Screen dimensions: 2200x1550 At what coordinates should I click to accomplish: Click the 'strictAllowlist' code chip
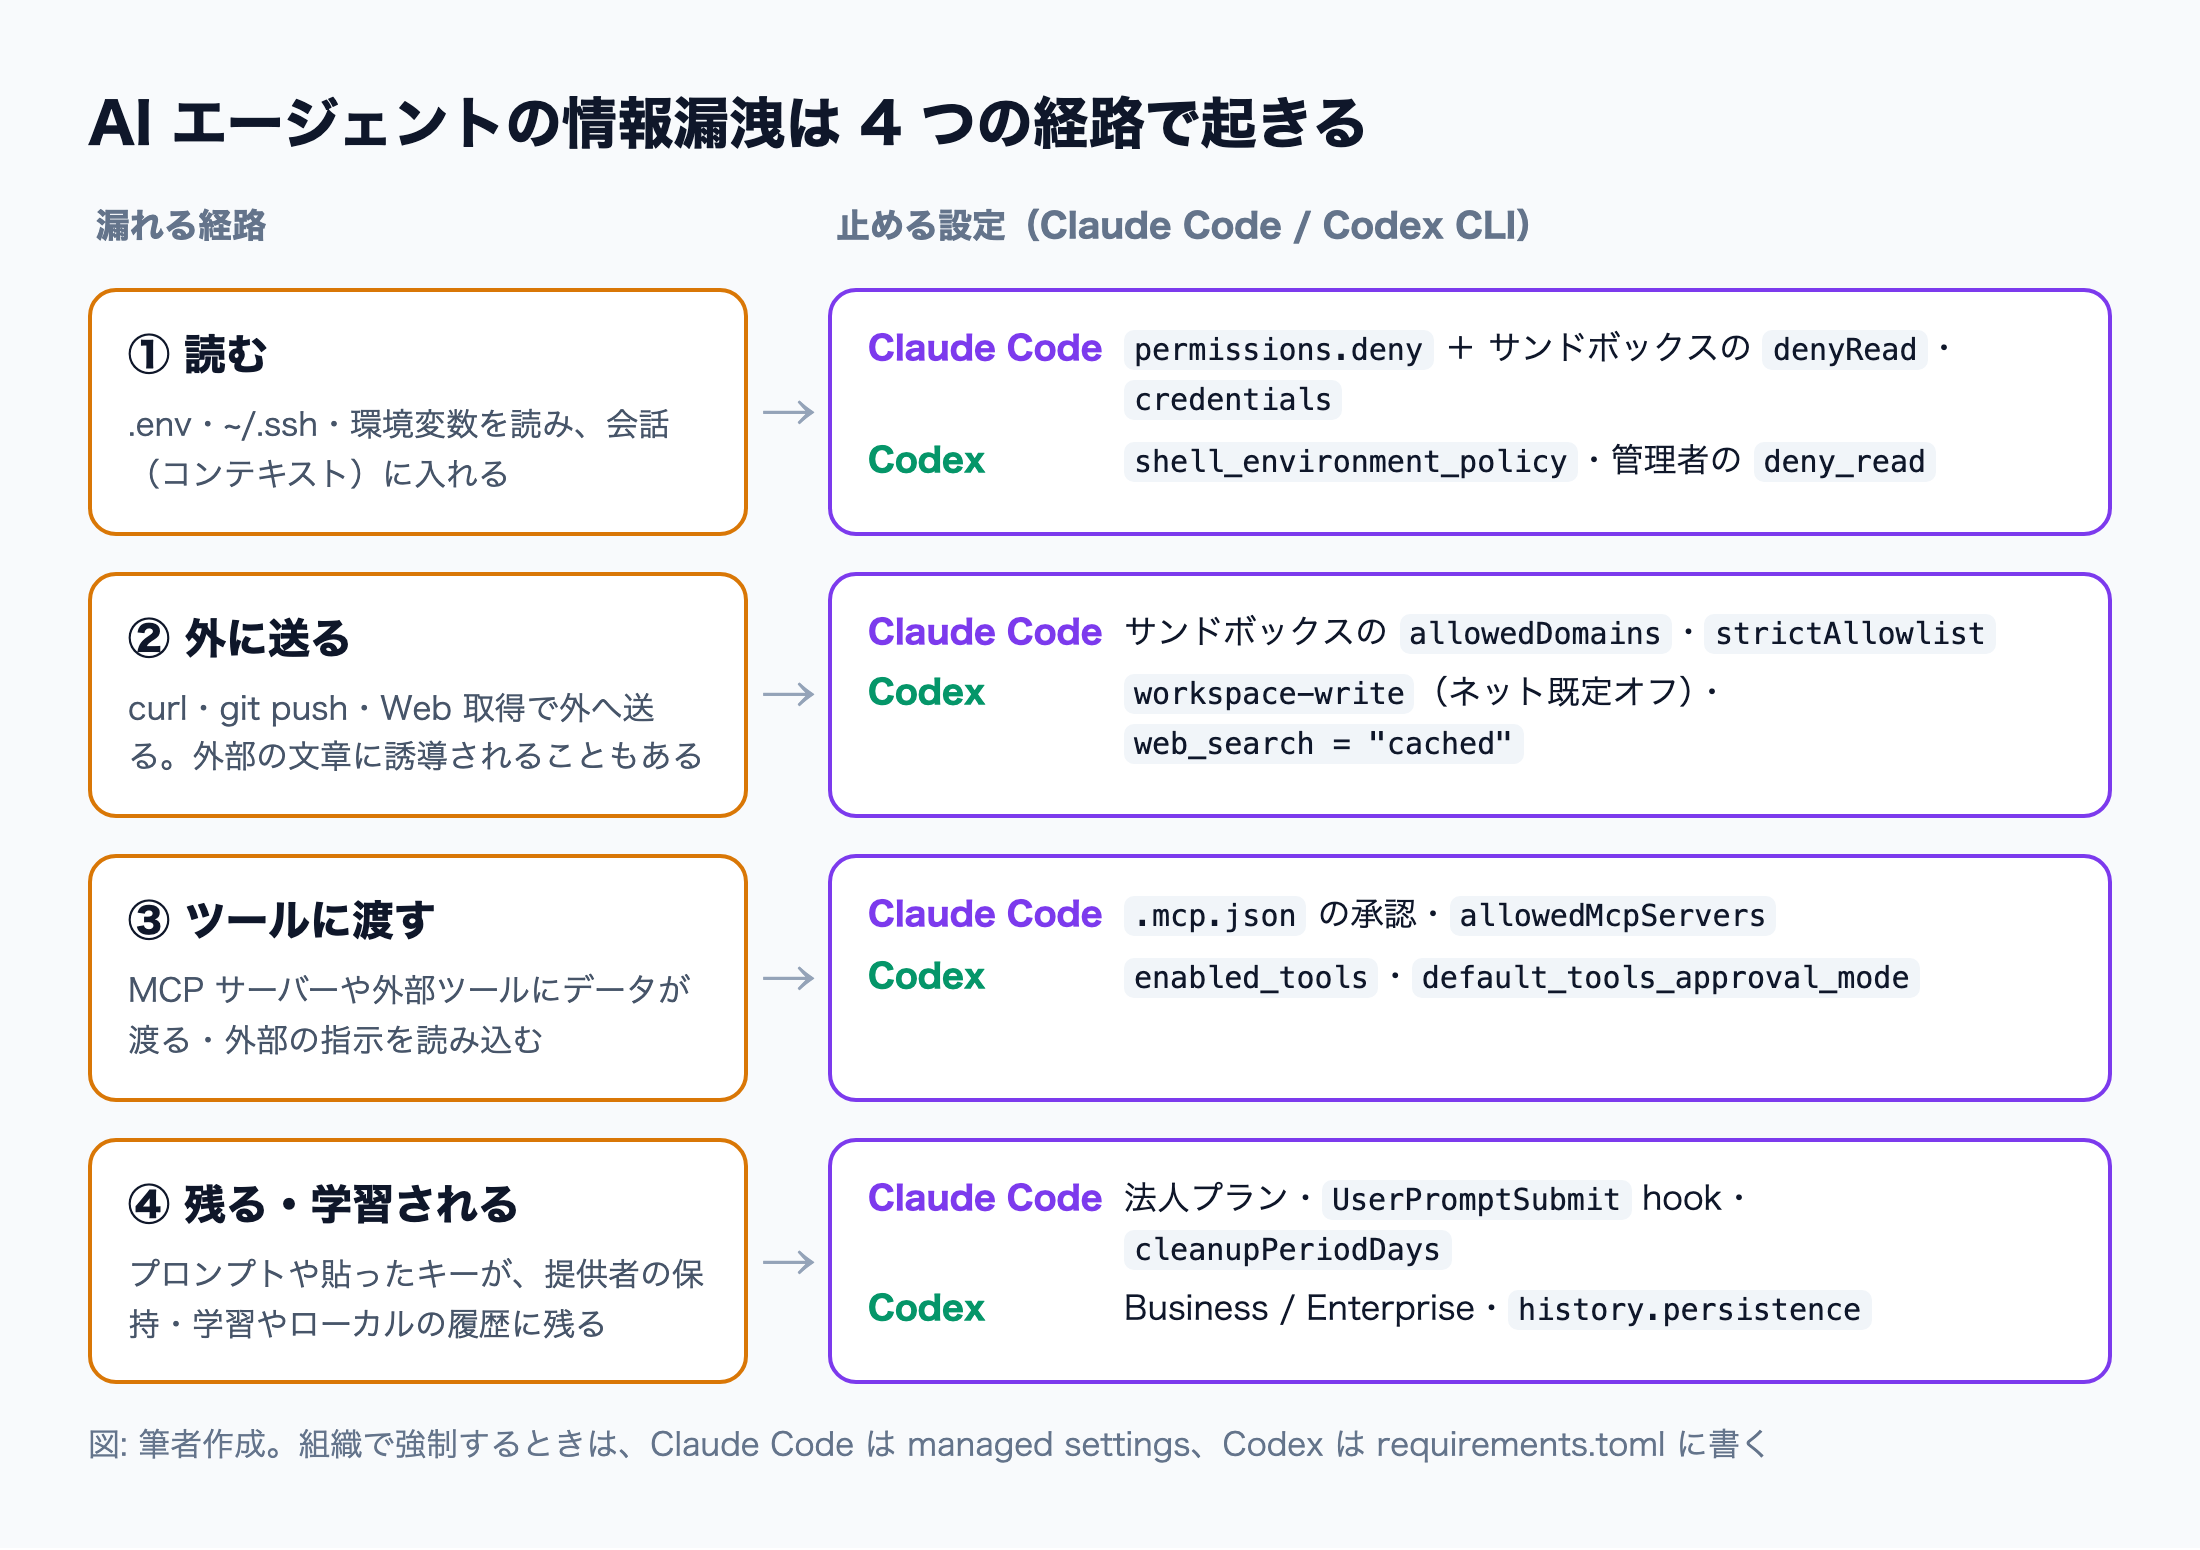click(1850, 634)
